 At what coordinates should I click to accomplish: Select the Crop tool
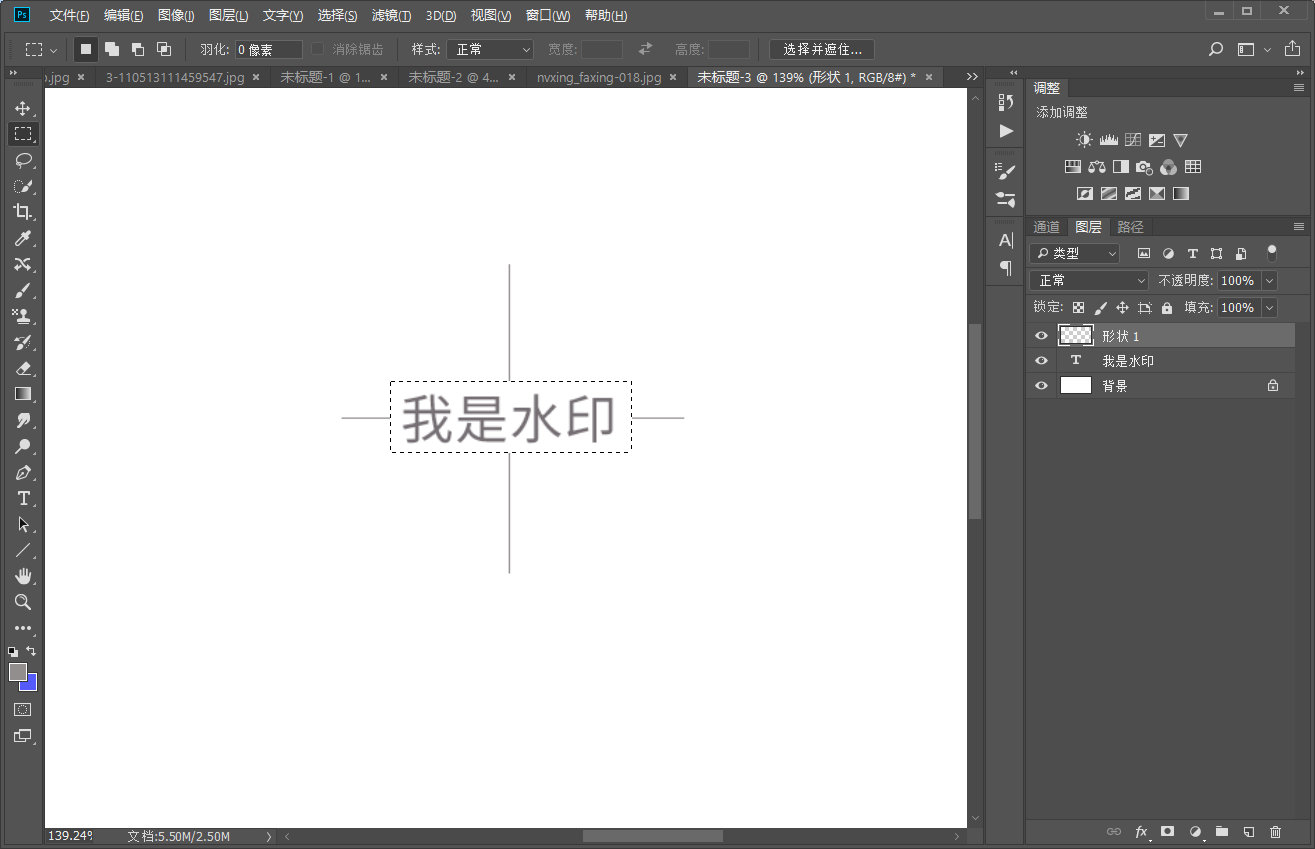pos(22,212)
